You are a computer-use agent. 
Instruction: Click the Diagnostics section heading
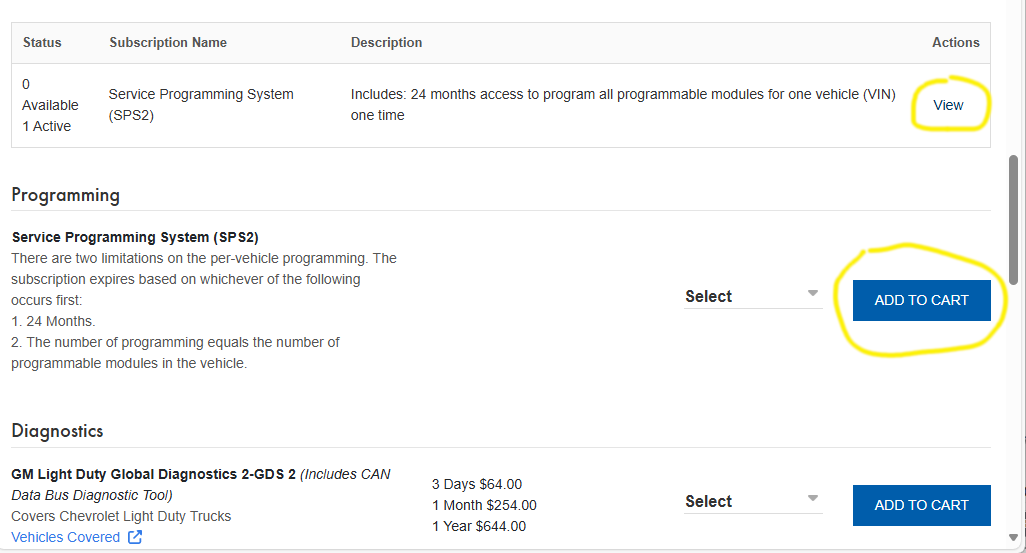click(57, 431)
